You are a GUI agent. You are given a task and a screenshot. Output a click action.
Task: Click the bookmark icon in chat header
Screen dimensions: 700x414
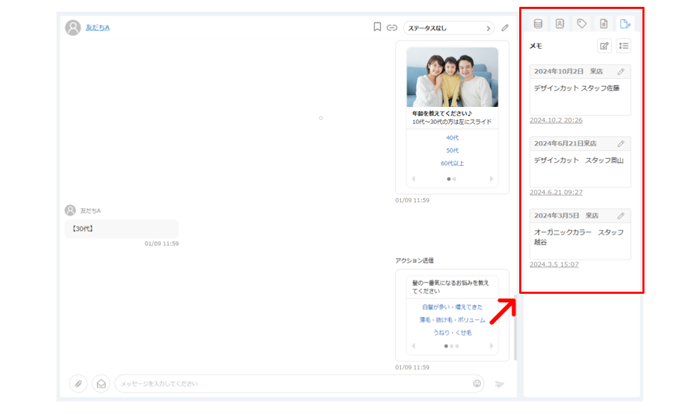tap(377, 28)
